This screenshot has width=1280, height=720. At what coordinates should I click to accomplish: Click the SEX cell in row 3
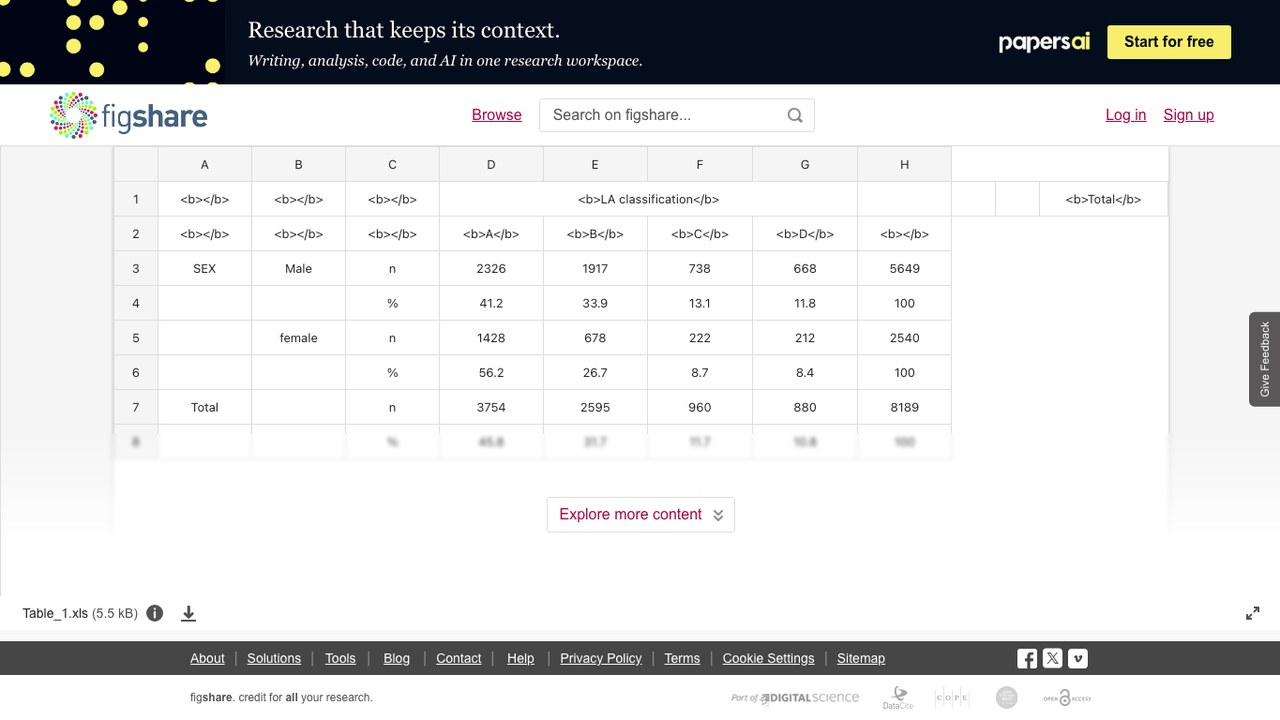point(205,268)
